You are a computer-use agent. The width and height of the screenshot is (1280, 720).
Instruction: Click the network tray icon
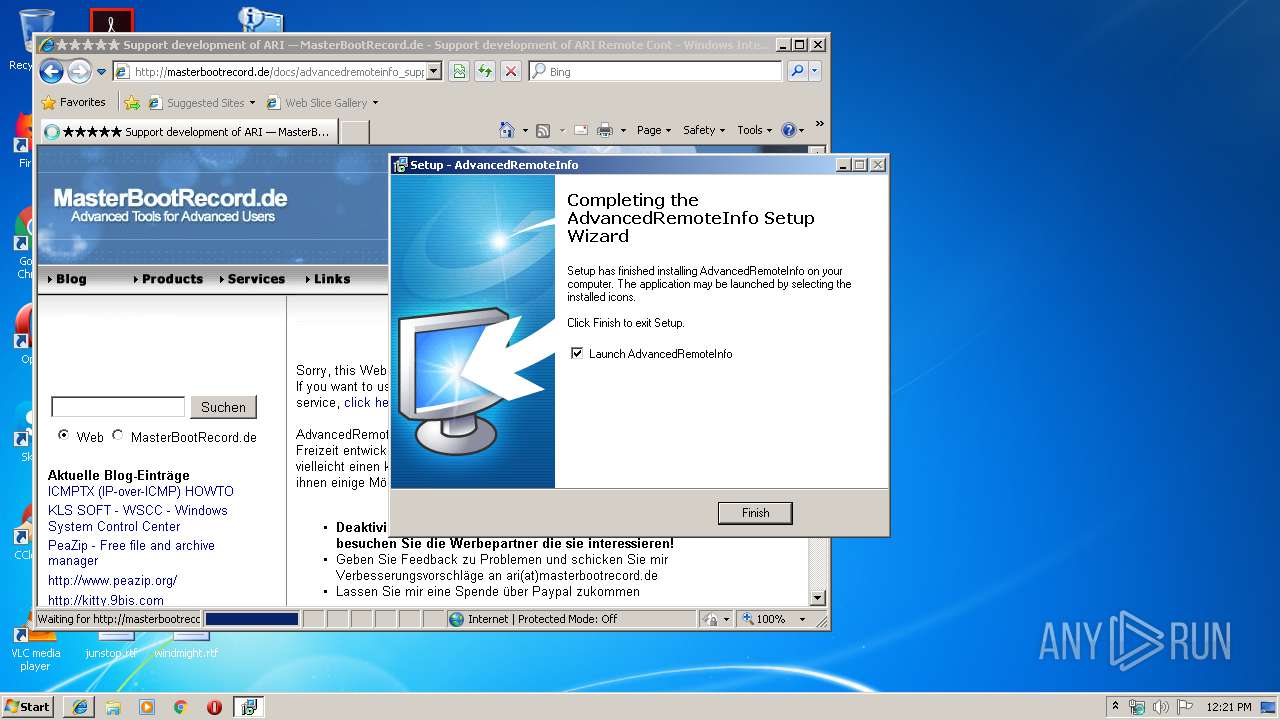click(1137, 706)
